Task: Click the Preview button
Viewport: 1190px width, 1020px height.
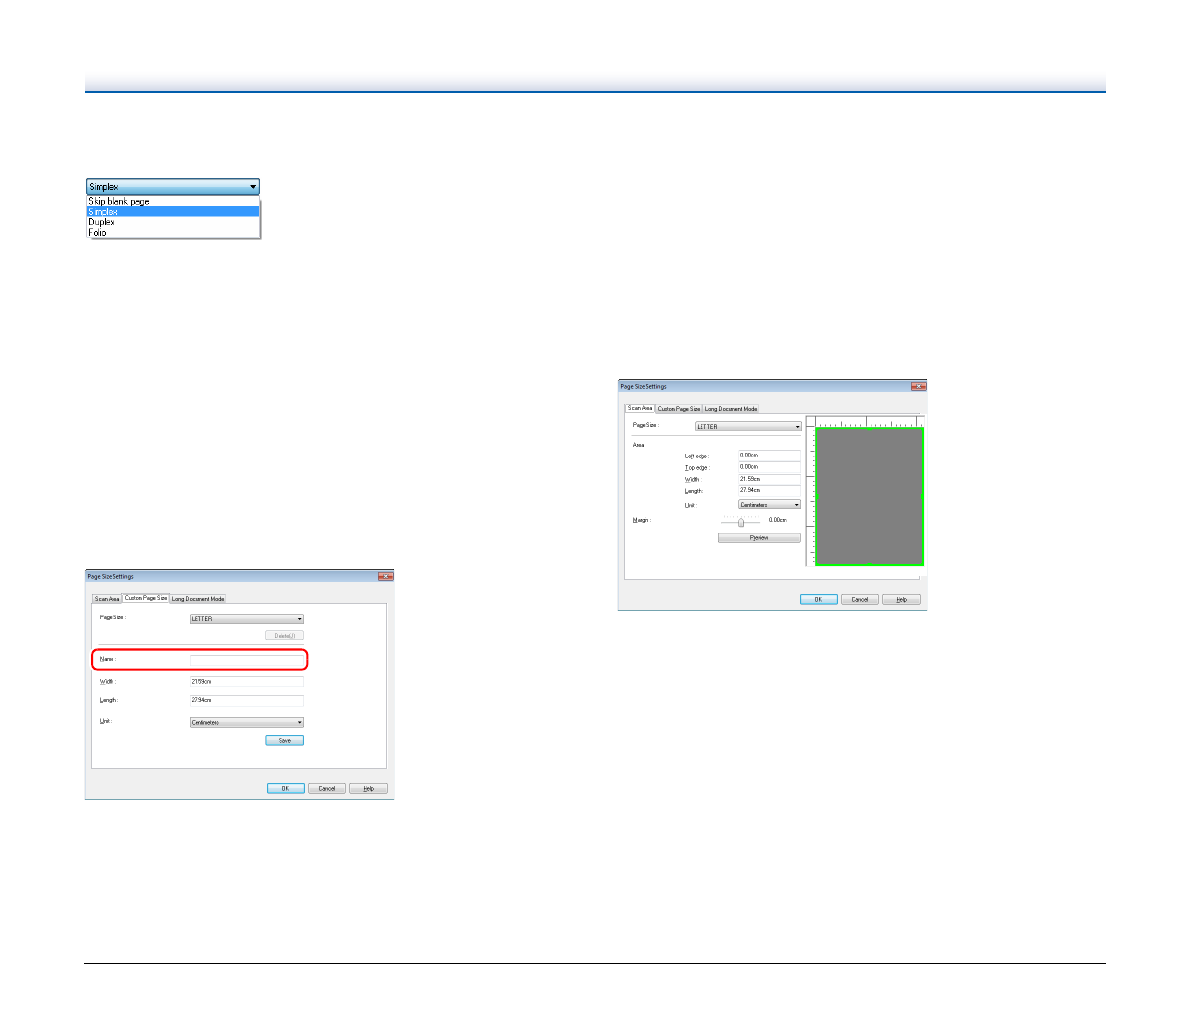Action: point(759,538)
